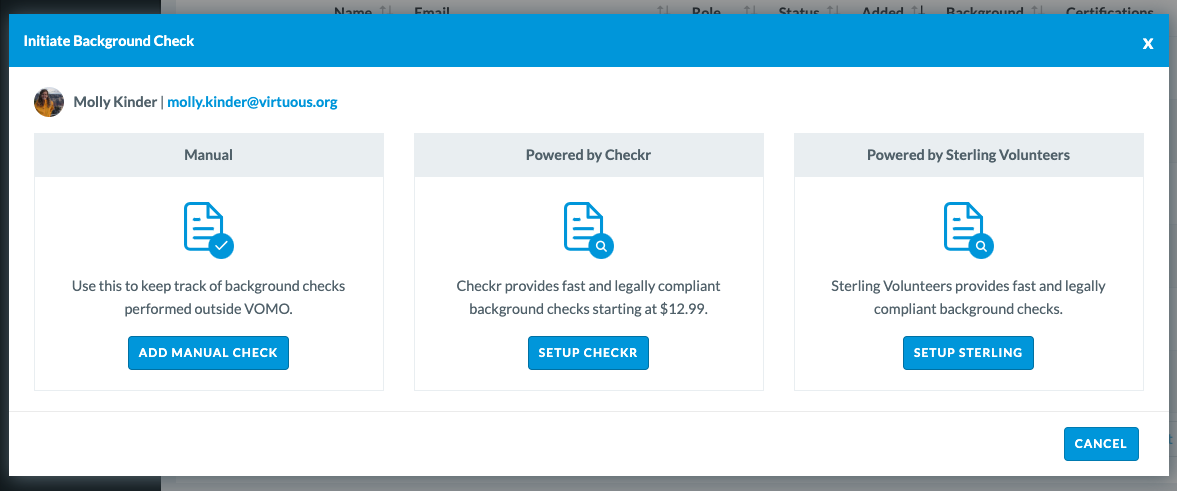Image resolution: width=1177 pixels, height=491 pixels.
Task: Open the molly.kinder@virtuous.org email link
Action: pyautogui.click(x=252, y=102)
